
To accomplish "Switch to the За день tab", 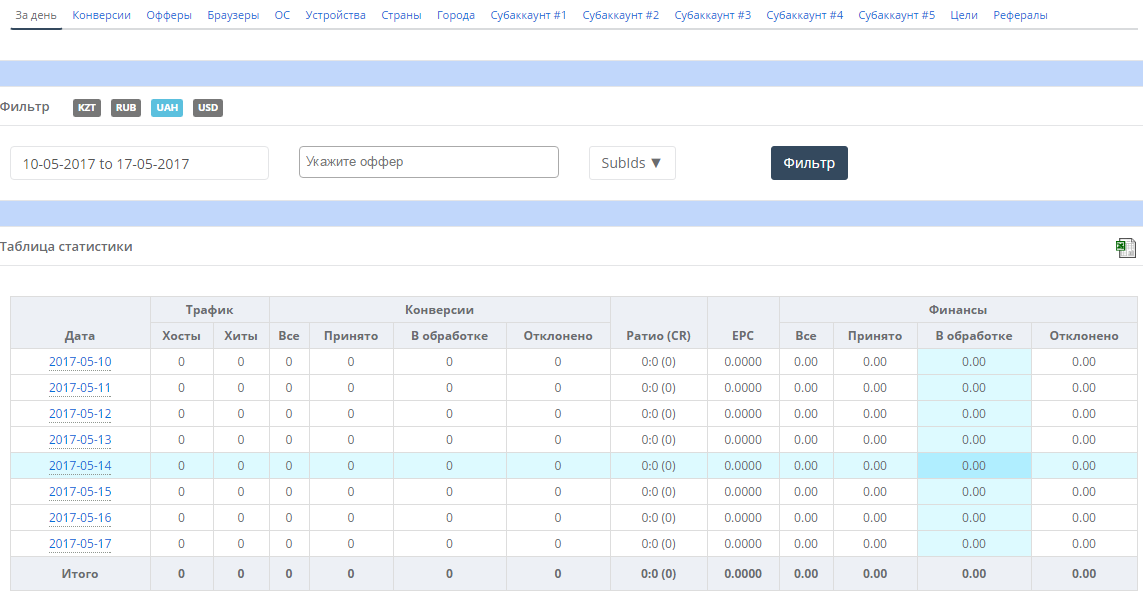I will coord(36,15).
